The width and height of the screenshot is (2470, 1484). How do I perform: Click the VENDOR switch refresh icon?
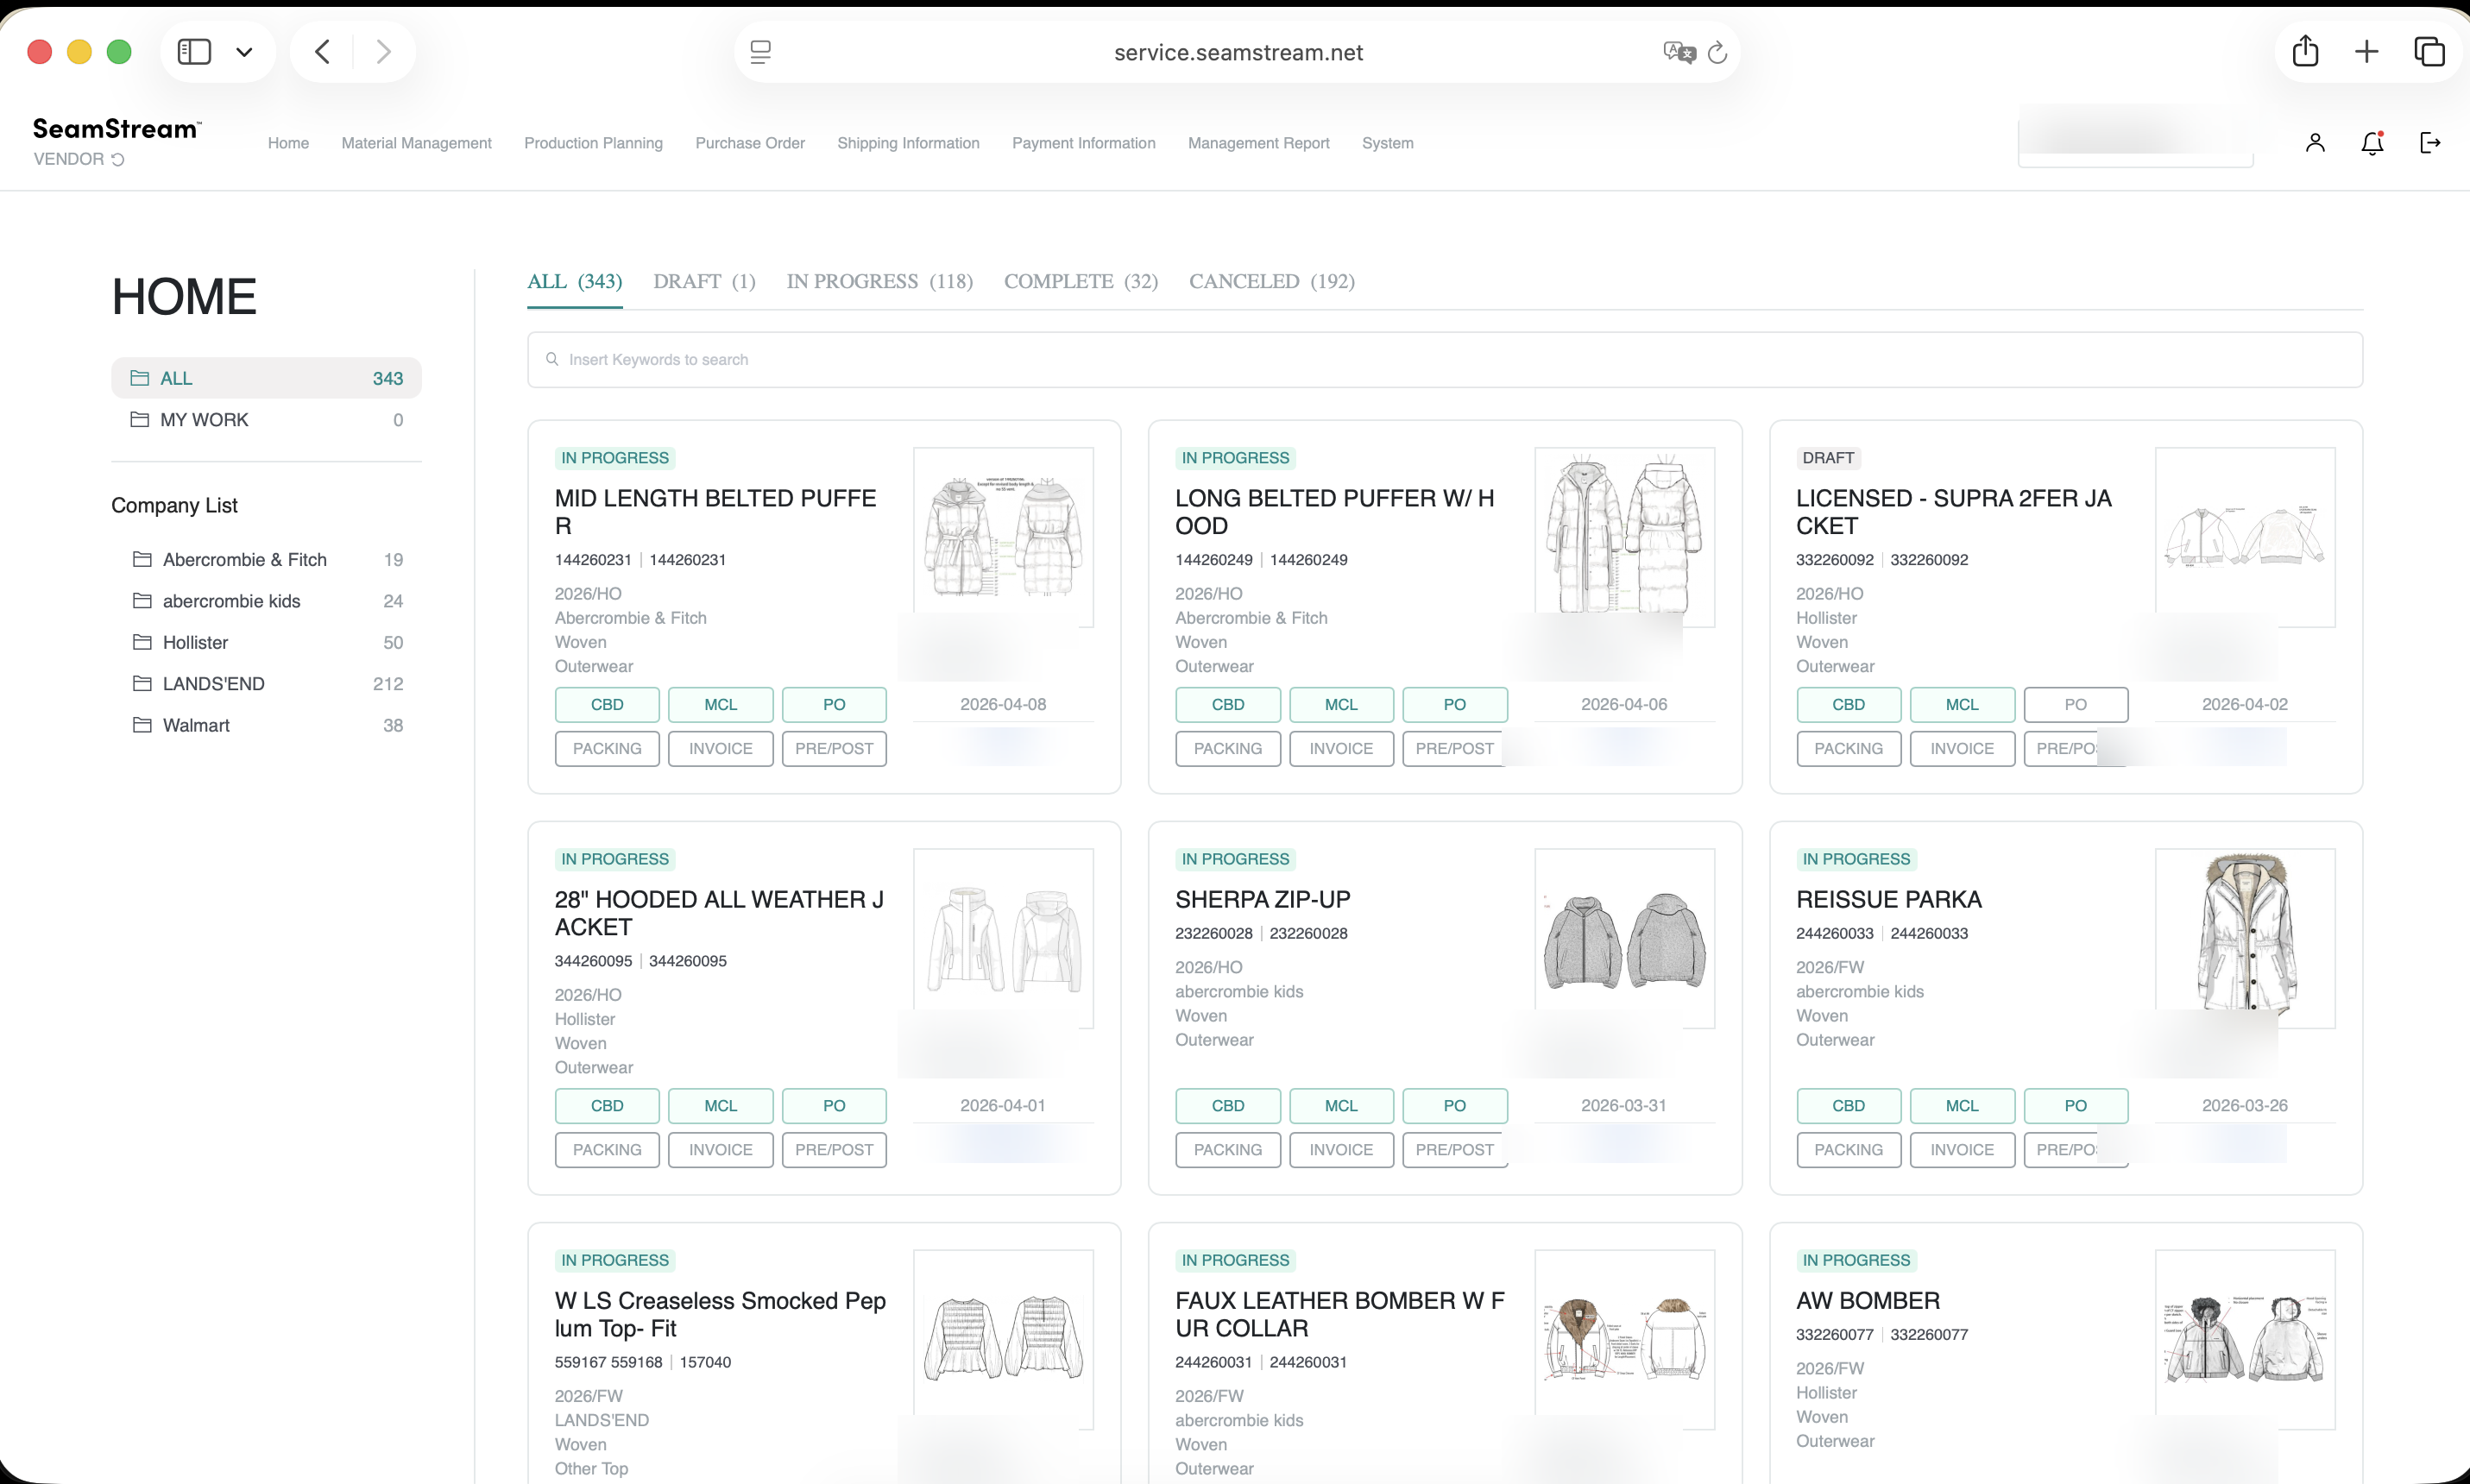pyautogui.click(x=118, y=159)
